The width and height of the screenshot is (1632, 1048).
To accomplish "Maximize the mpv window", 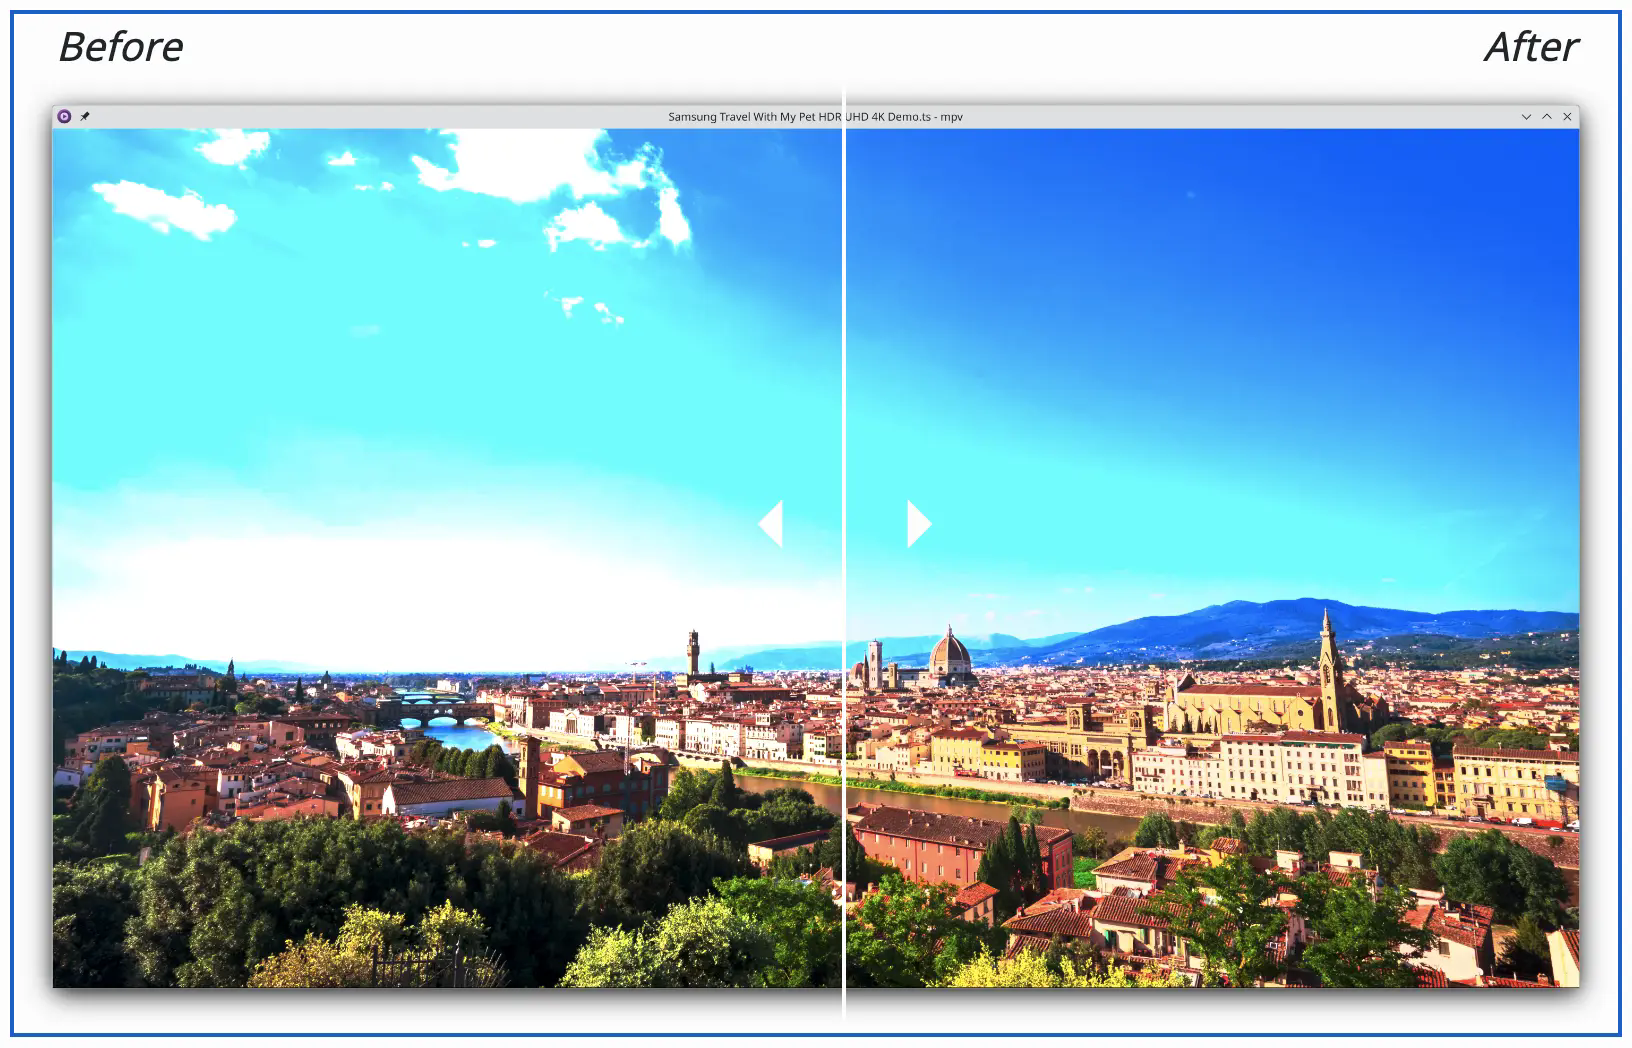I will [x=1547, y=117].
